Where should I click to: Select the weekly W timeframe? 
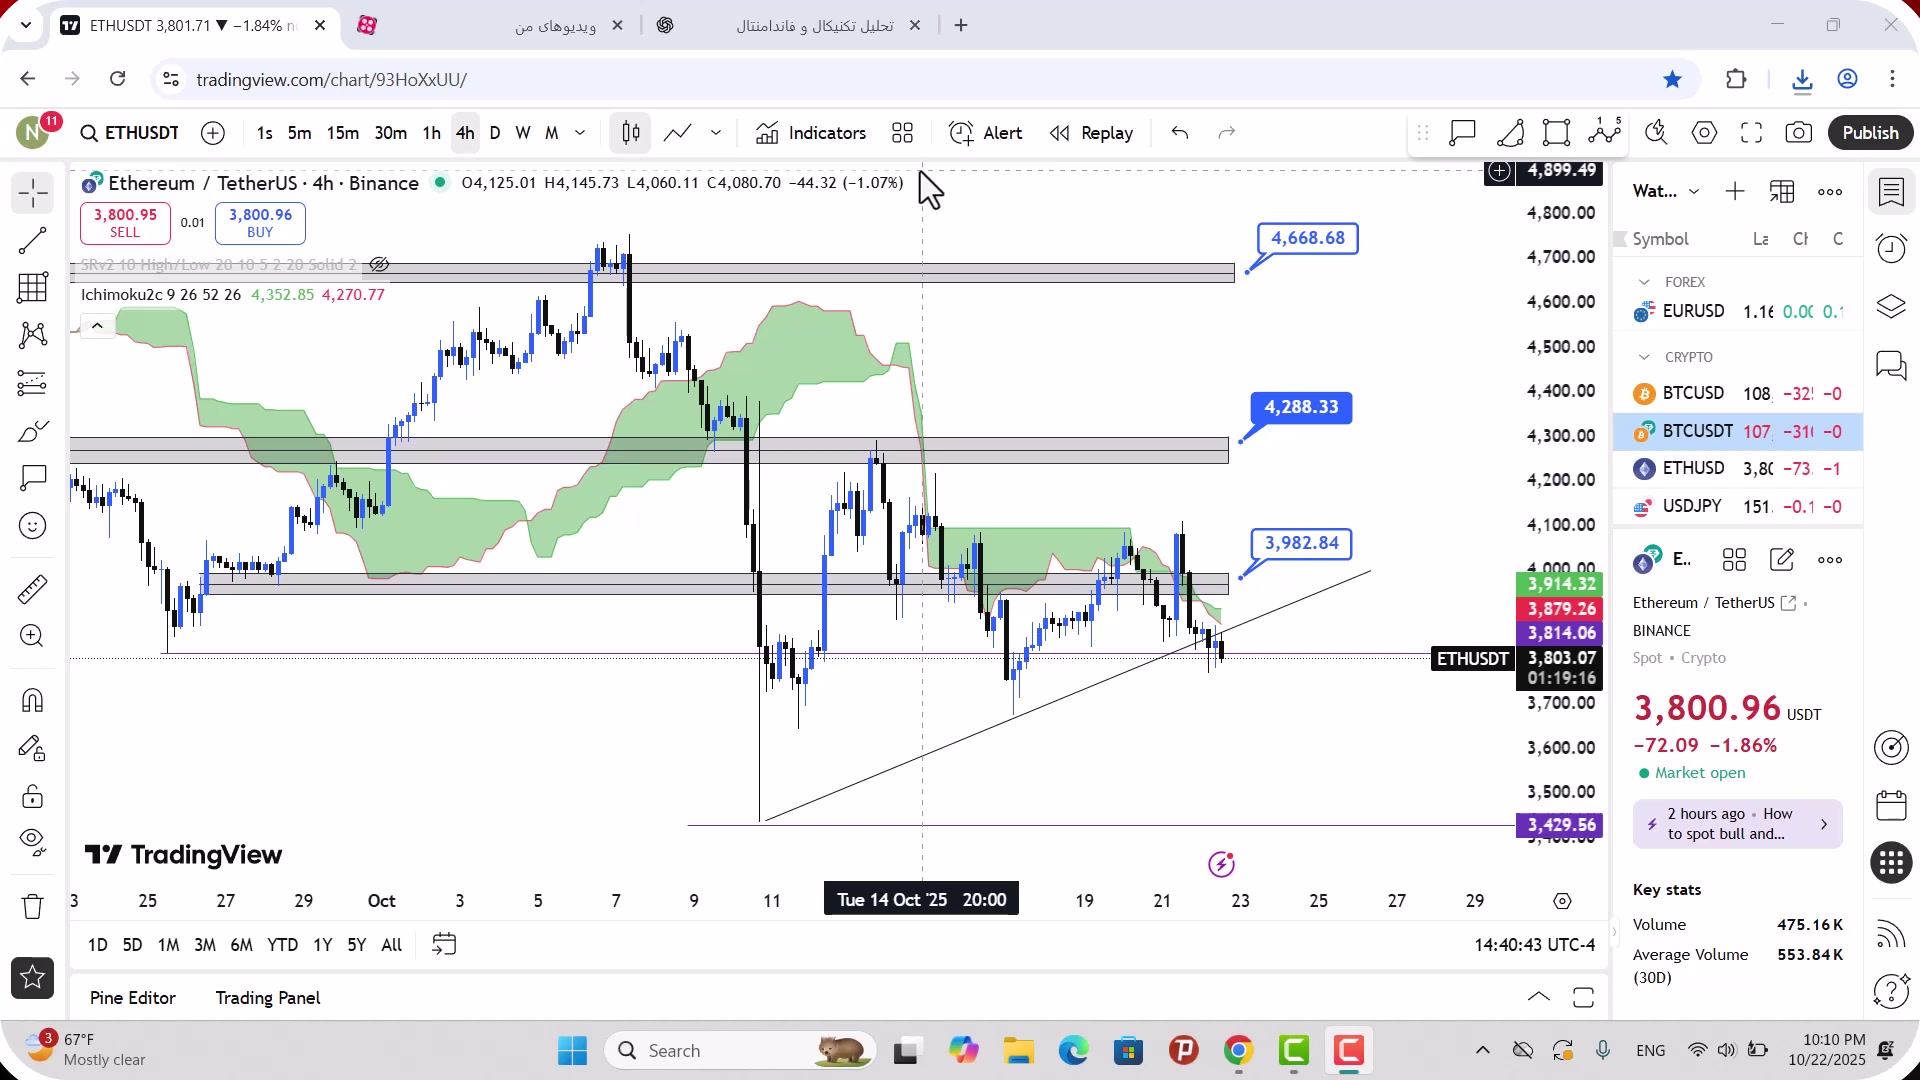[523, 133]
